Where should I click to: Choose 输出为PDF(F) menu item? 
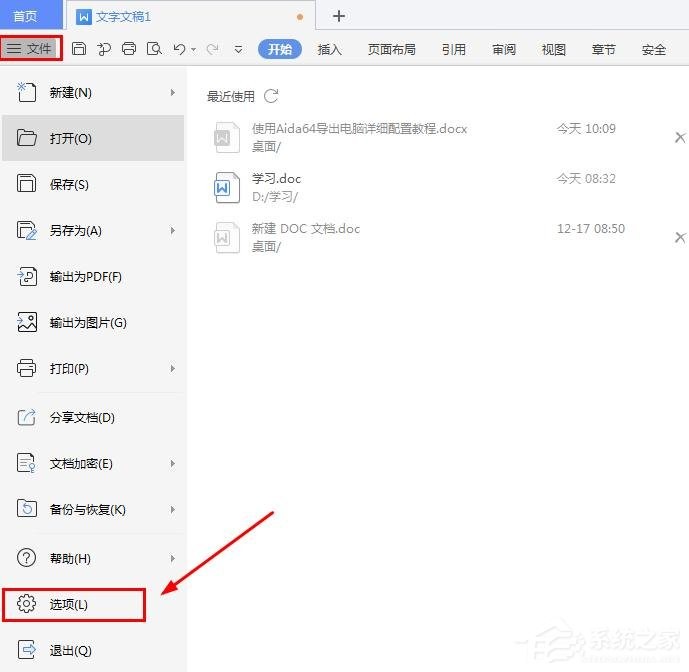[93, 276]
